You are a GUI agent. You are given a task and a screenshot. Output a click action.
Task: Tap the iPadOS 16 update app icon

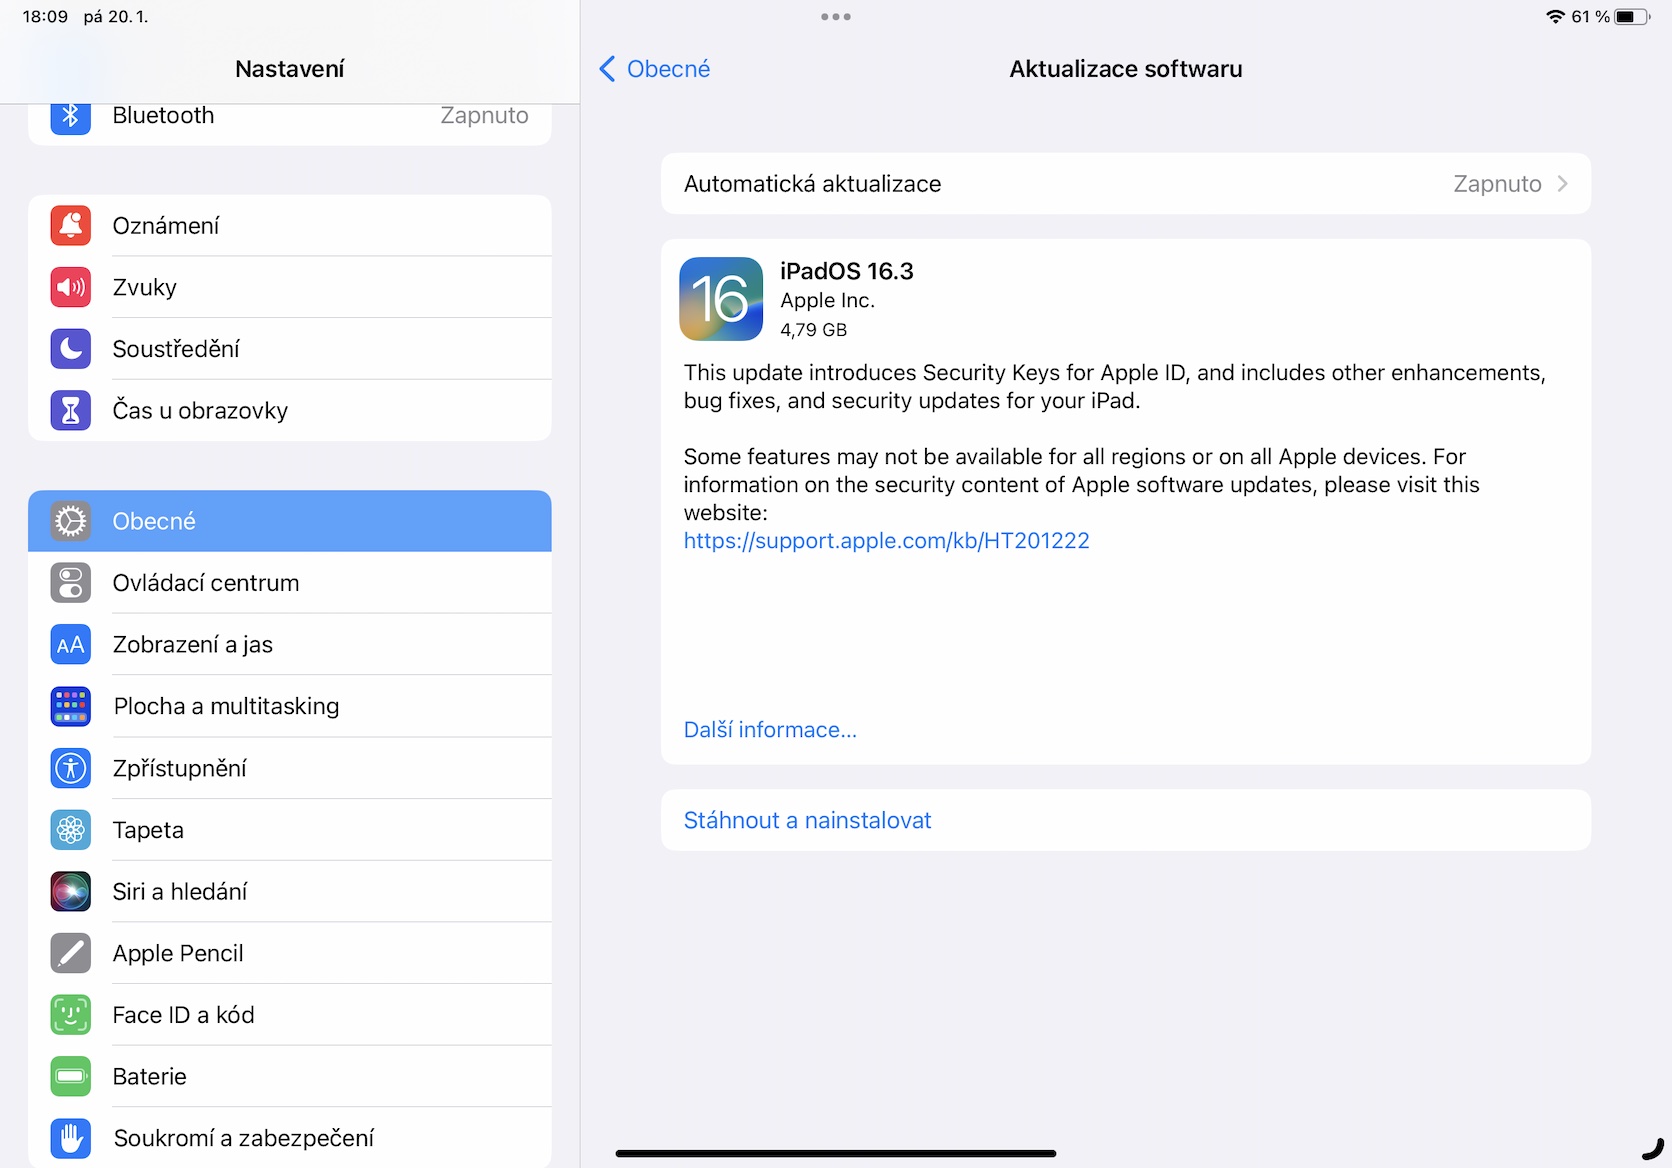tap(721, 299)
